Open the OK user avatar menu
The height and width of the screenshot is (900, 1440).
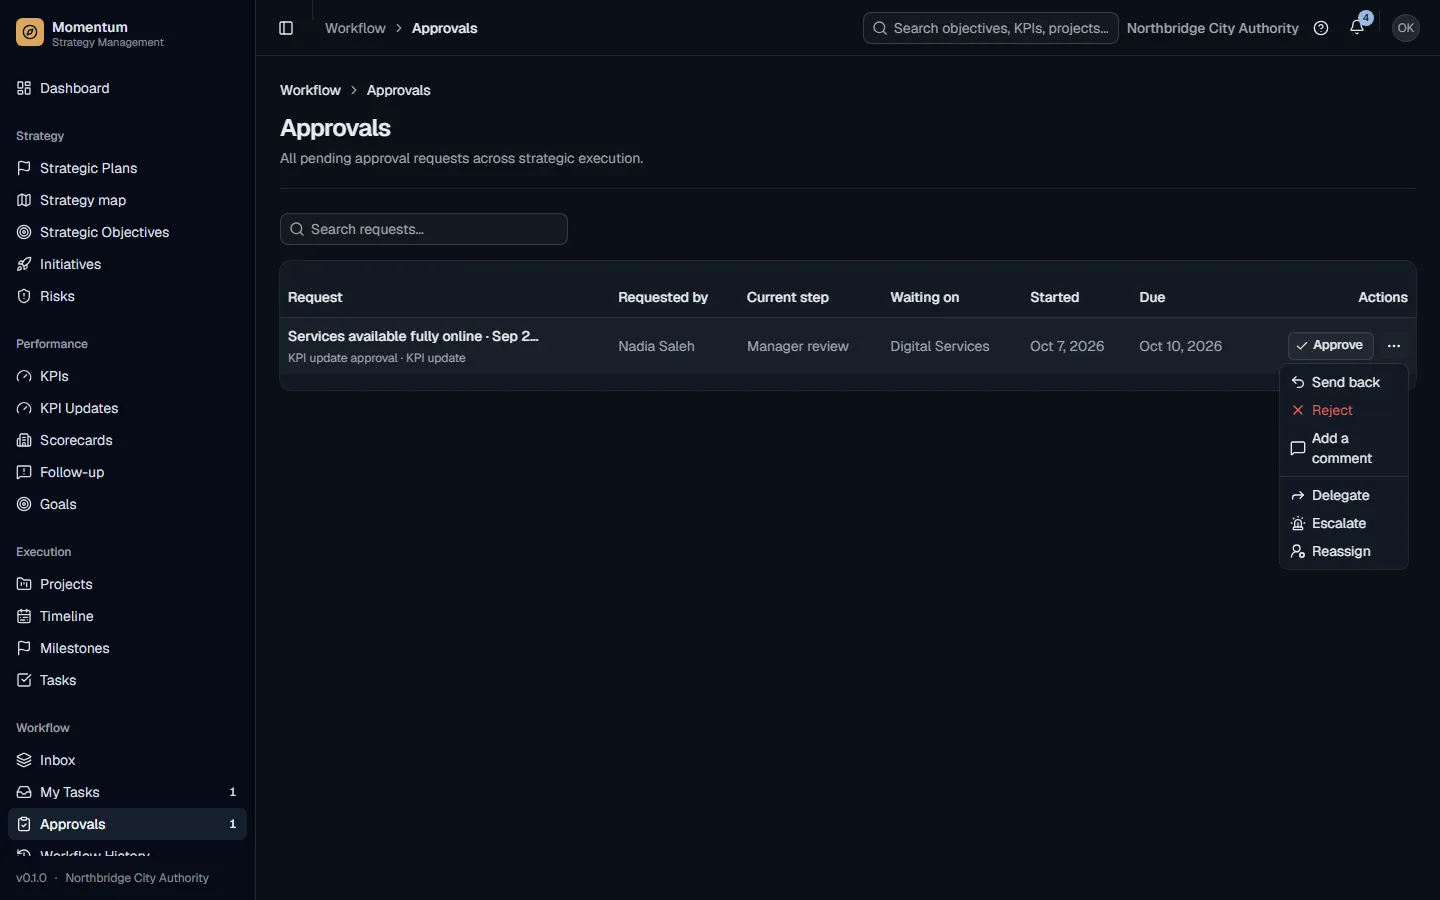pos(1406,28)
